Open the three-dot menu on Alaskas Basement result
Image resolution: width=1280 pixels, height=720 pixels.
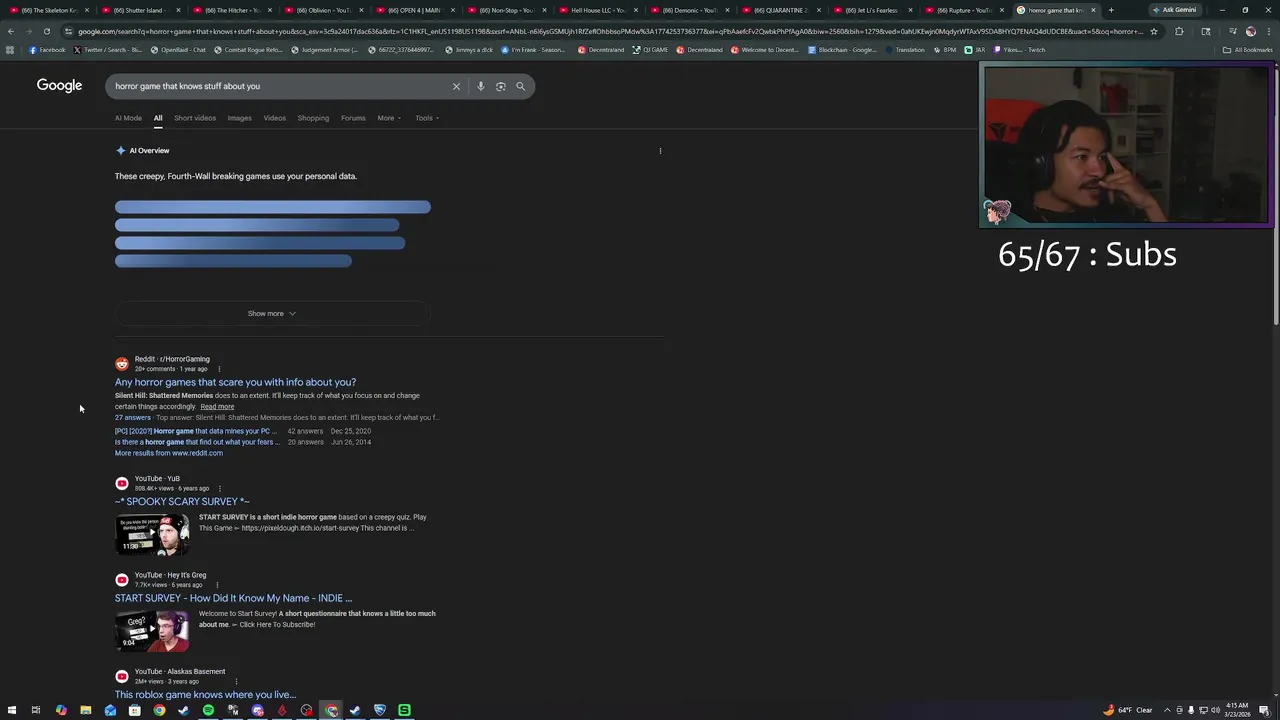[x=236, y=681]
